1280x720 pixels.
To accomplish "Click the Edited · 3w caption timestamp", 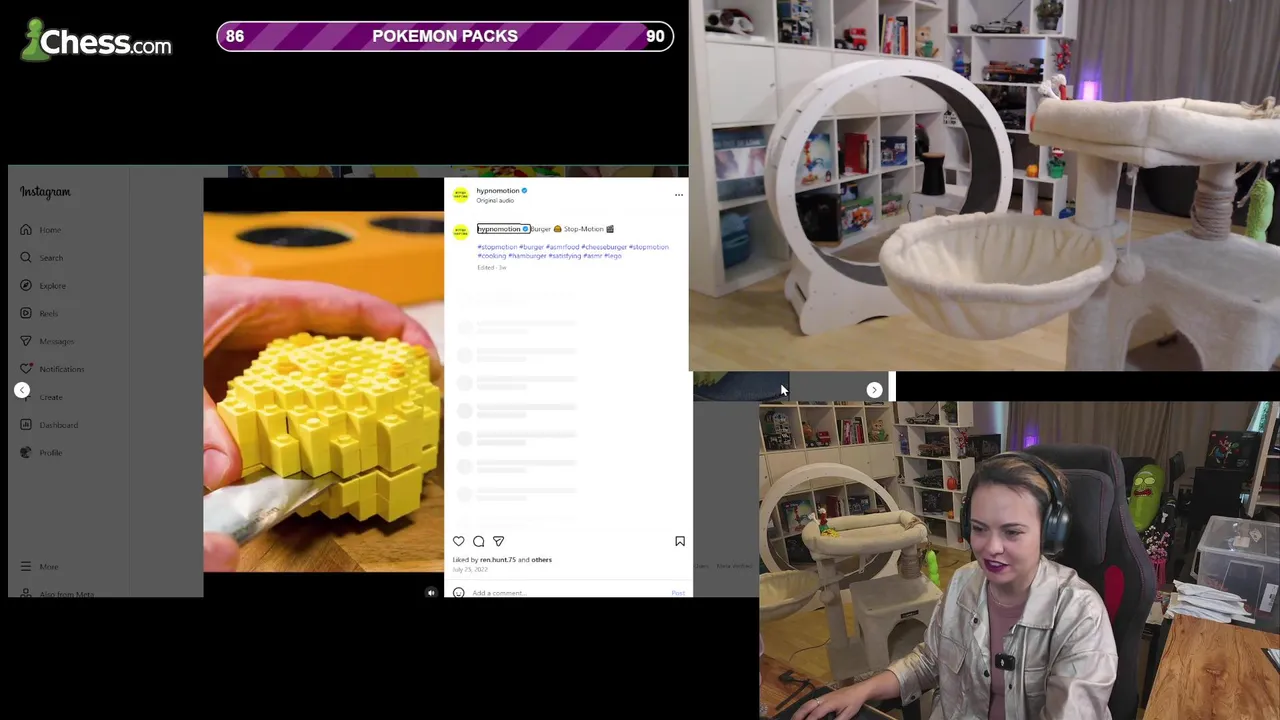I will 492,268.
